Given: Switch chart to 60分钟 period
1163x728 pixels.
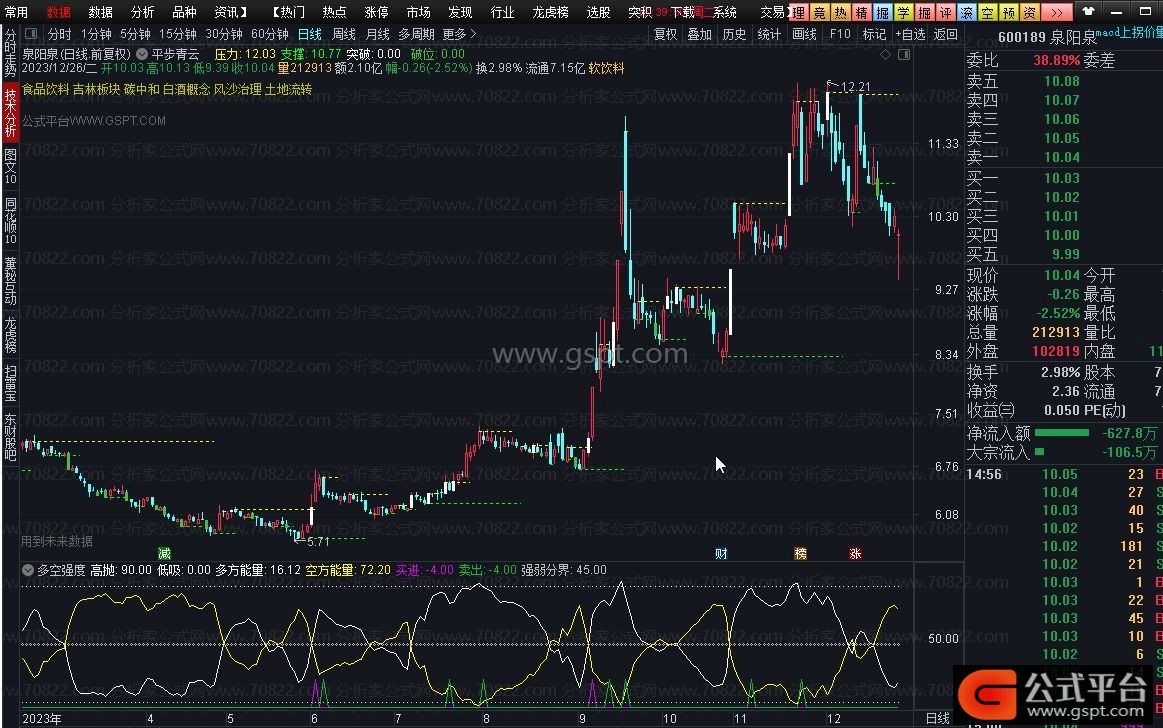Looking at the screenshot, I should click(270, 34).
